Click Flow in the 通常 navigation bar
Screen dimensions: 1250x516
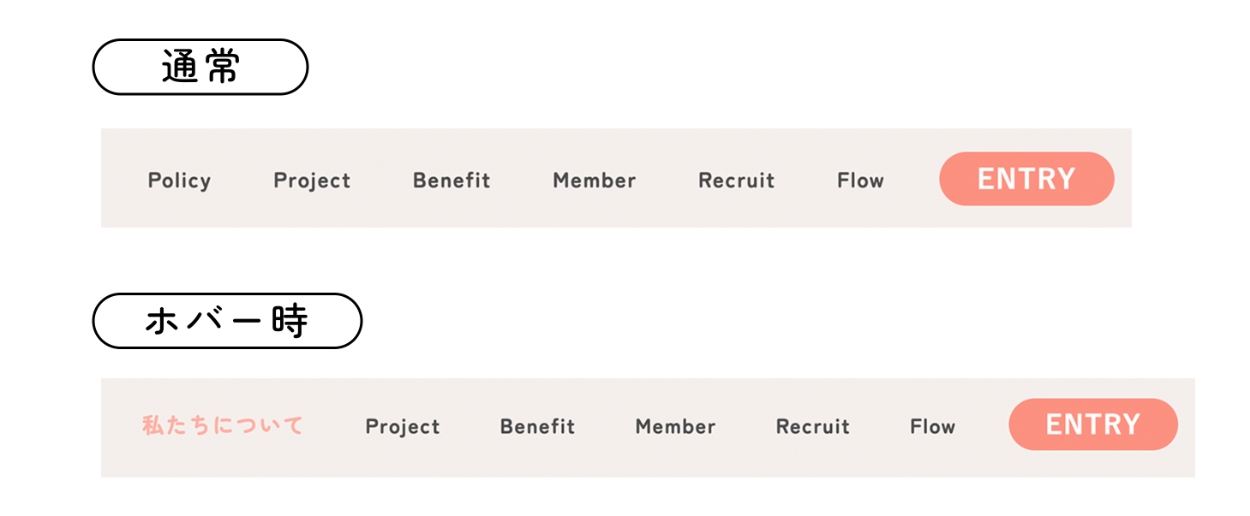860,181
